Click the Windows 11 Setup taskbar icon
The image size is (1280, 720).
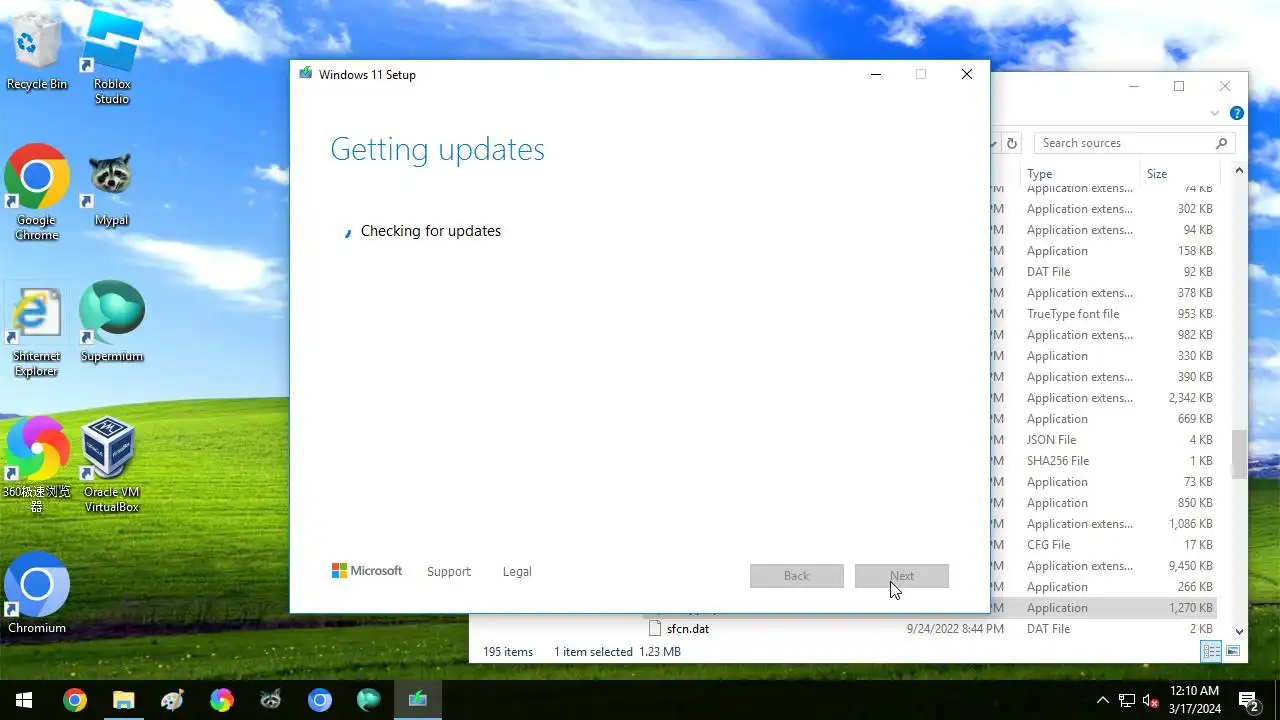click(x=417, y=700)
